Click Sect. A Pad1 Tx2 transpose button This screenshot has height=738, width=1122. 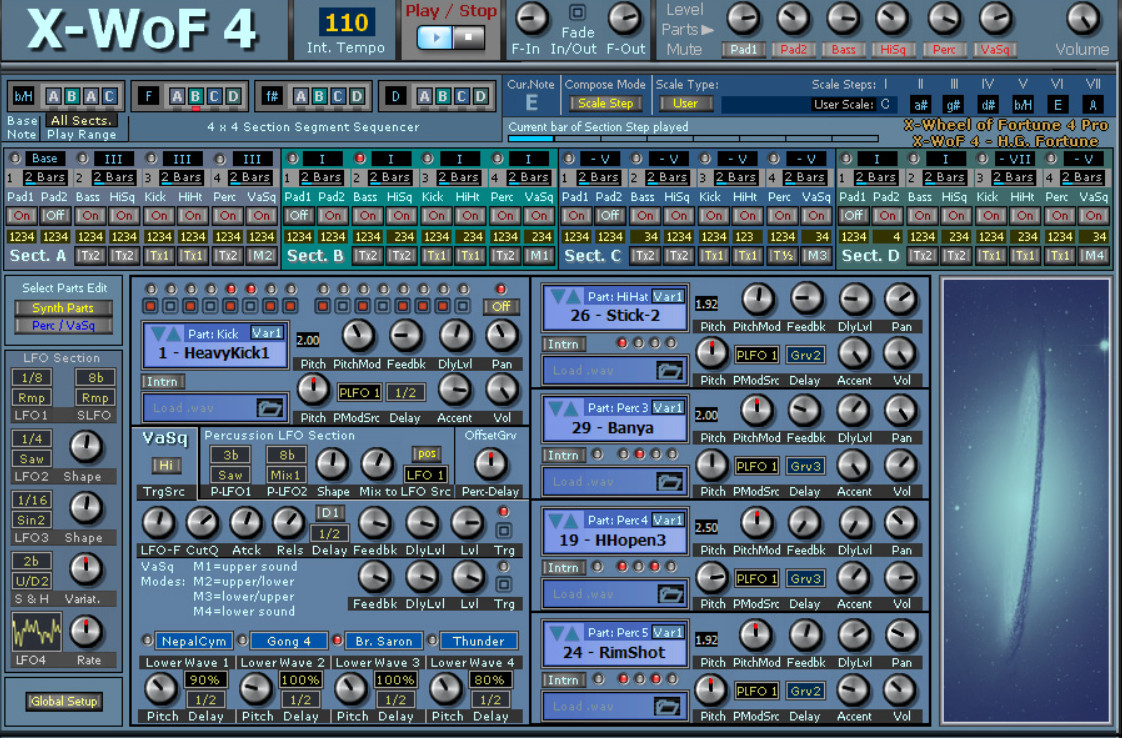pyautogui.click(x=89, y=256)
